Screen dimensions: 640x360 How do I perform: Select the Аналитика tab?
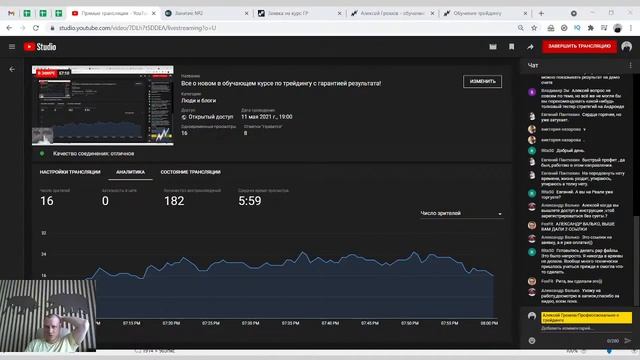[131, 172]
